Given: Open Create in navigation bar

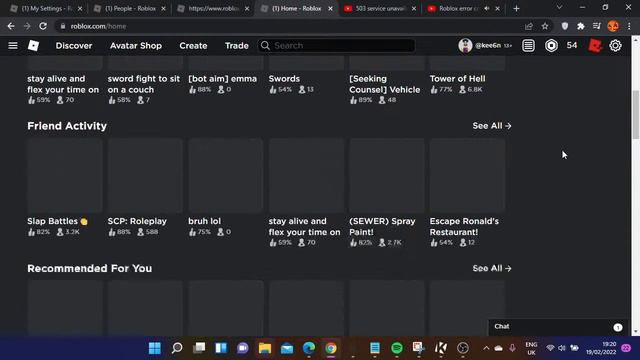Looking at the screenshot, I should point(193,46).
